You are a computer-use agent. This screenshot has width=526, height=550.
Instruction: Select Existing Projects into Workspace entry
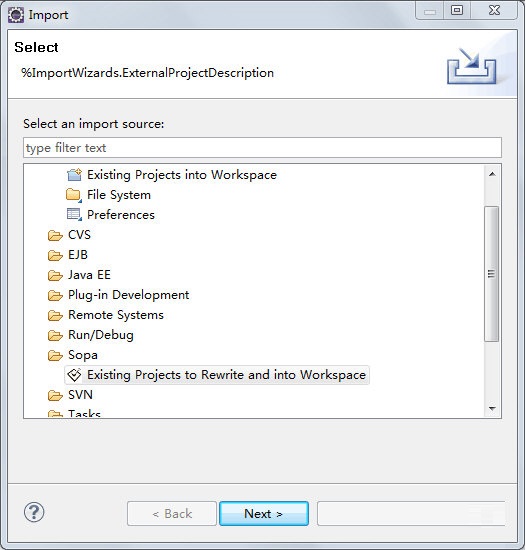tap(182, 175)
